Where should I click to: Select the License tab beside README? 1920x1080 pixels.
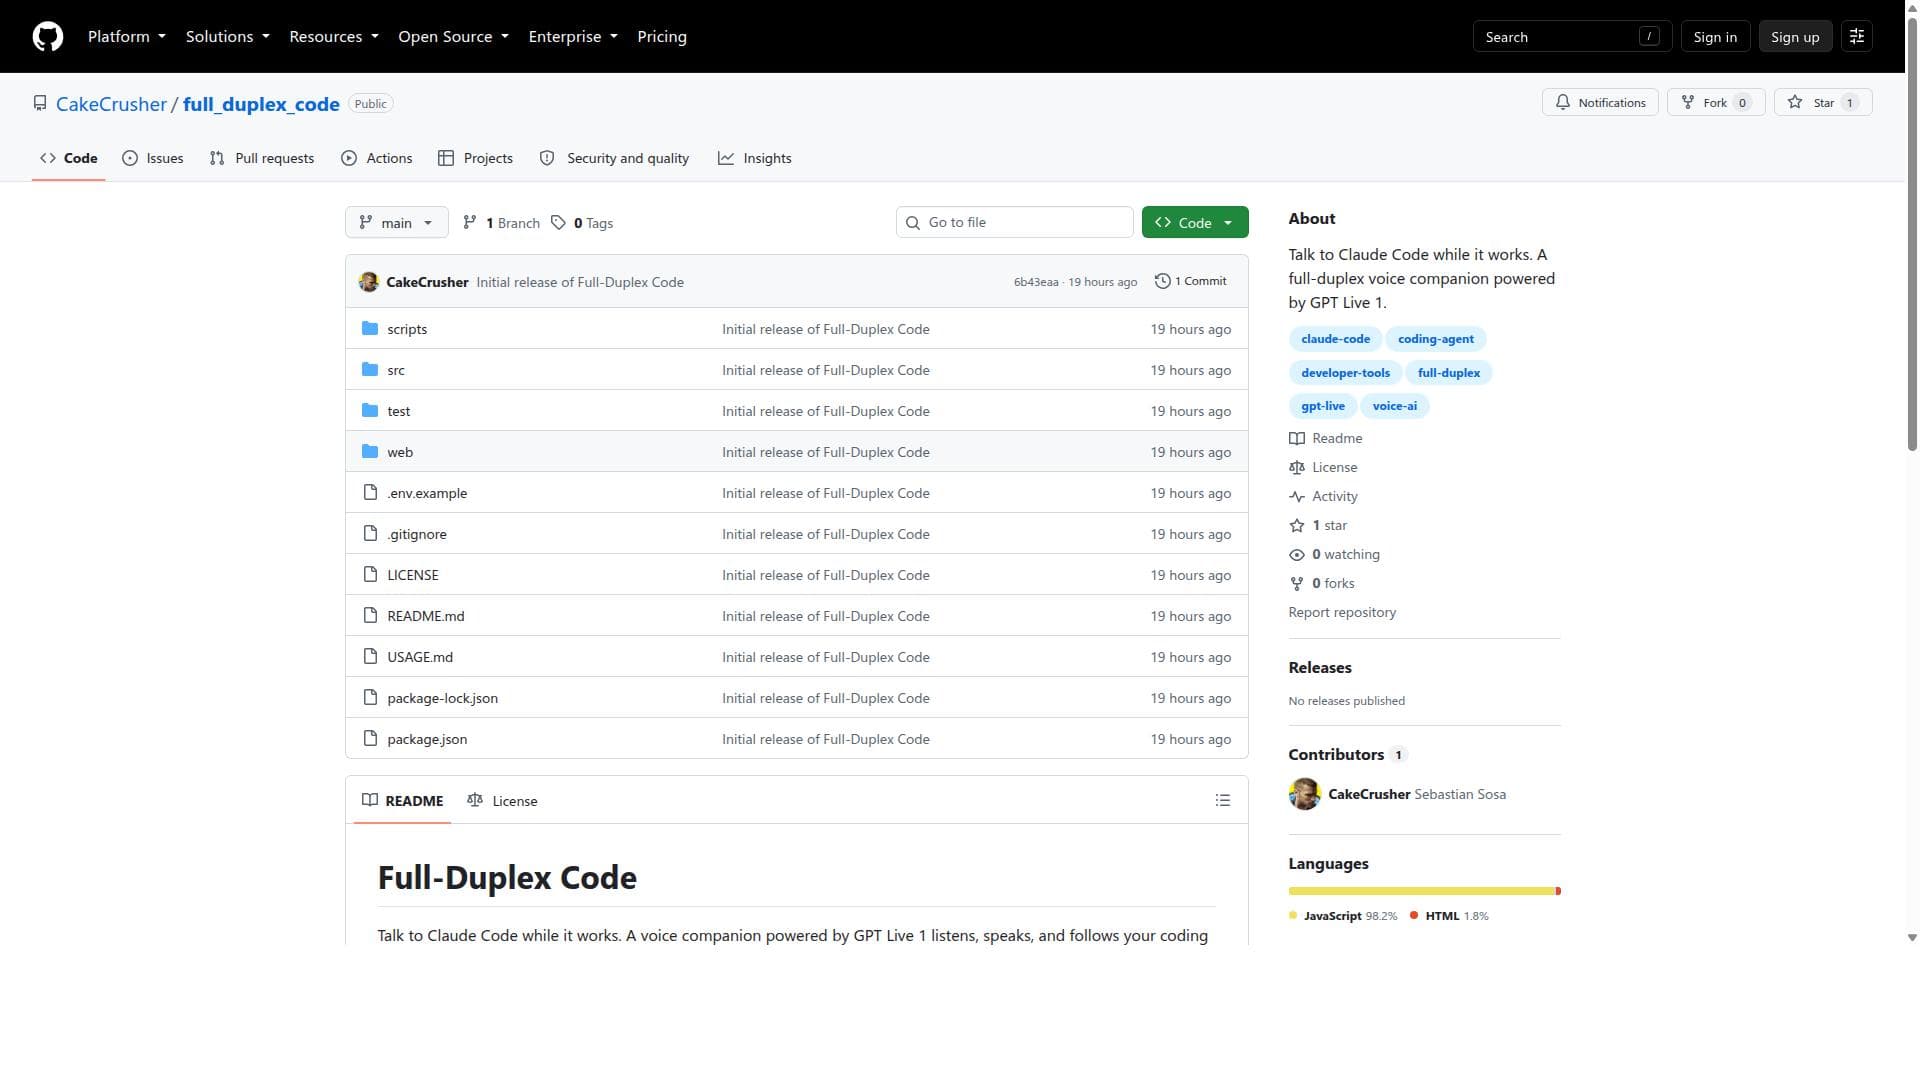[x=502, y=801]
